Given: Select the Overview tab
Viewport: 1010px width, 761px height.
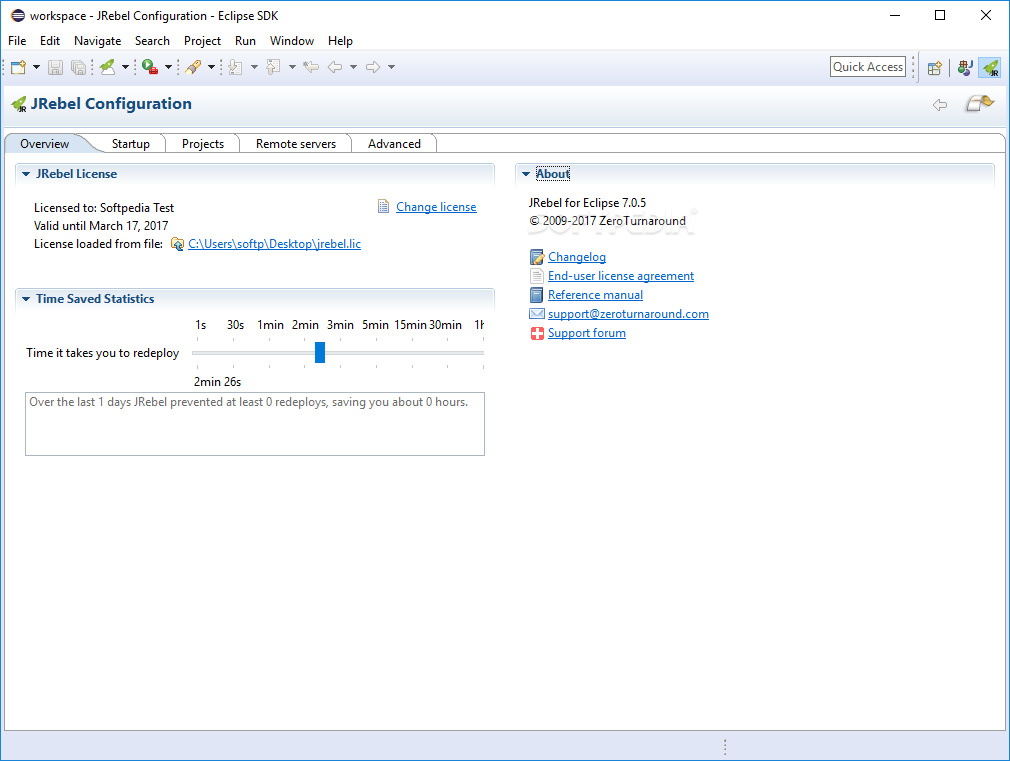Looking at the screenshot, I should point(44,144).
